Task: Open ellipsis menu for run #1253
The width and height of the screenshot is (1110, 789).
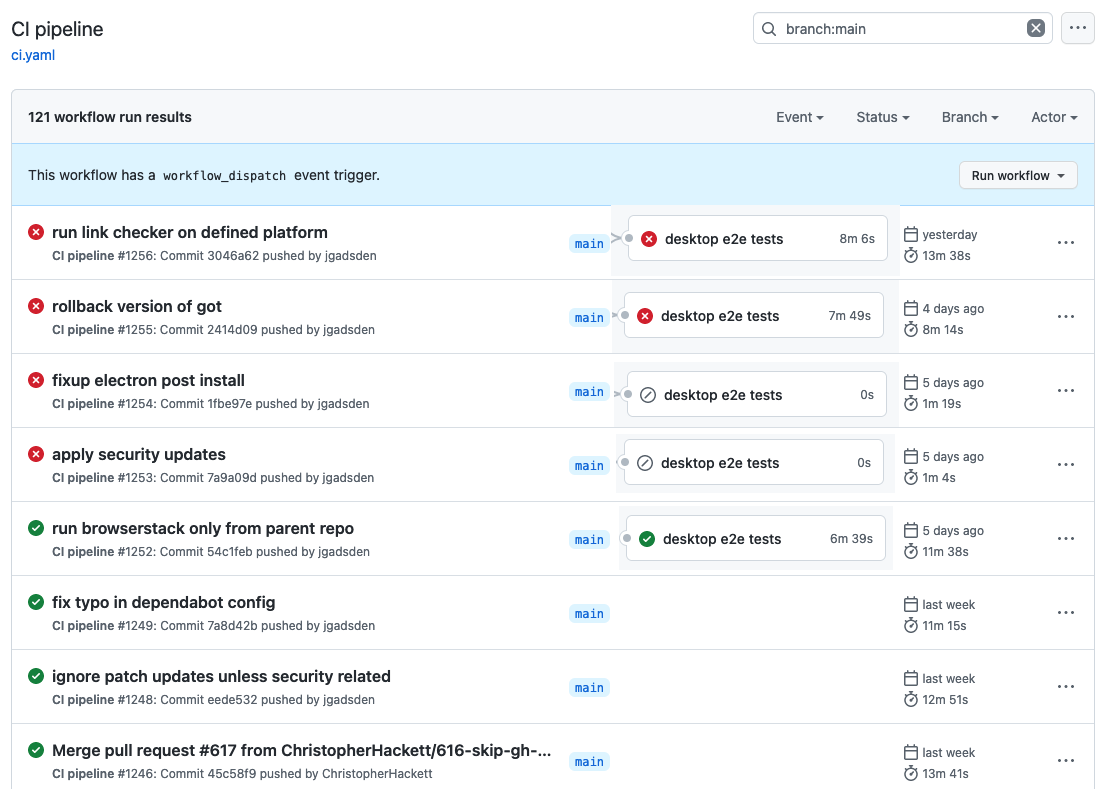Action: pyautogui.click(x=1065, y=464)
